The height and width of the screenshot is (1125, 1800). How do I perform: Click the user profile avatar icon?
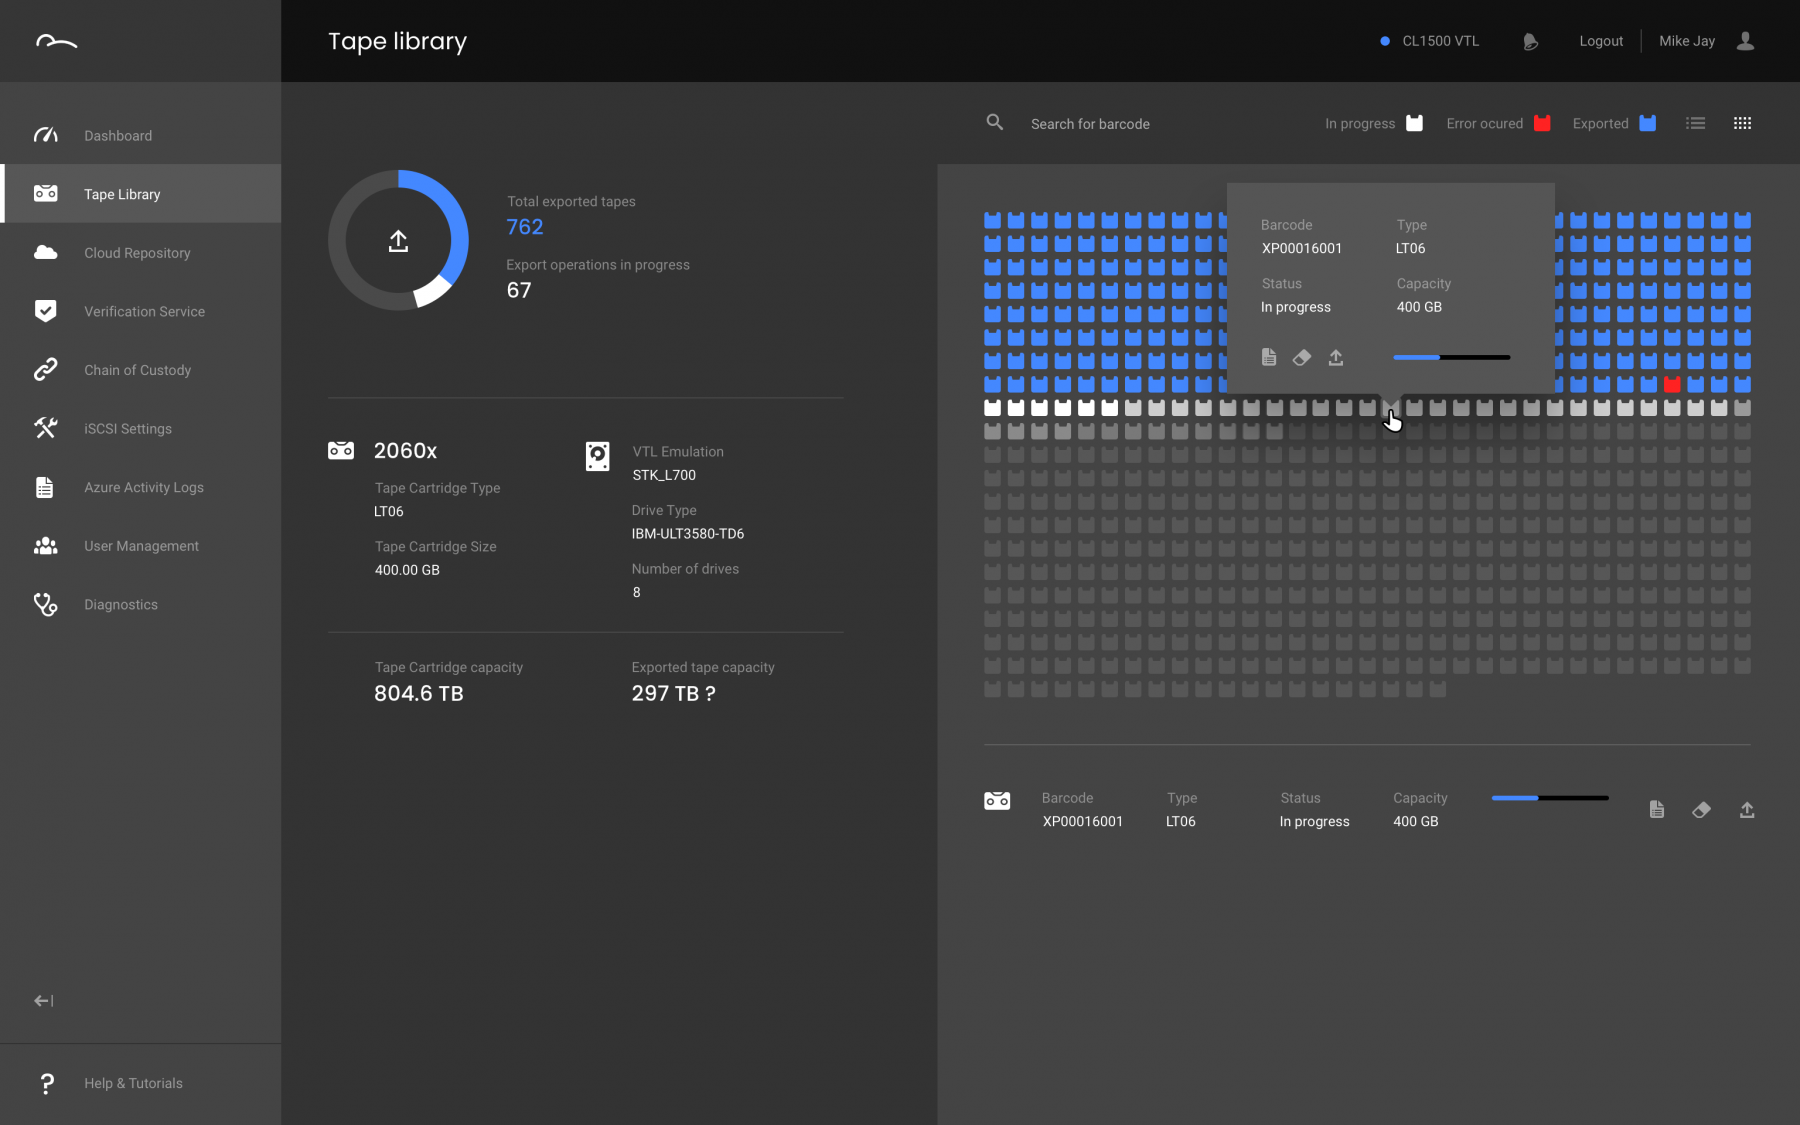(x=1745, y=41)
